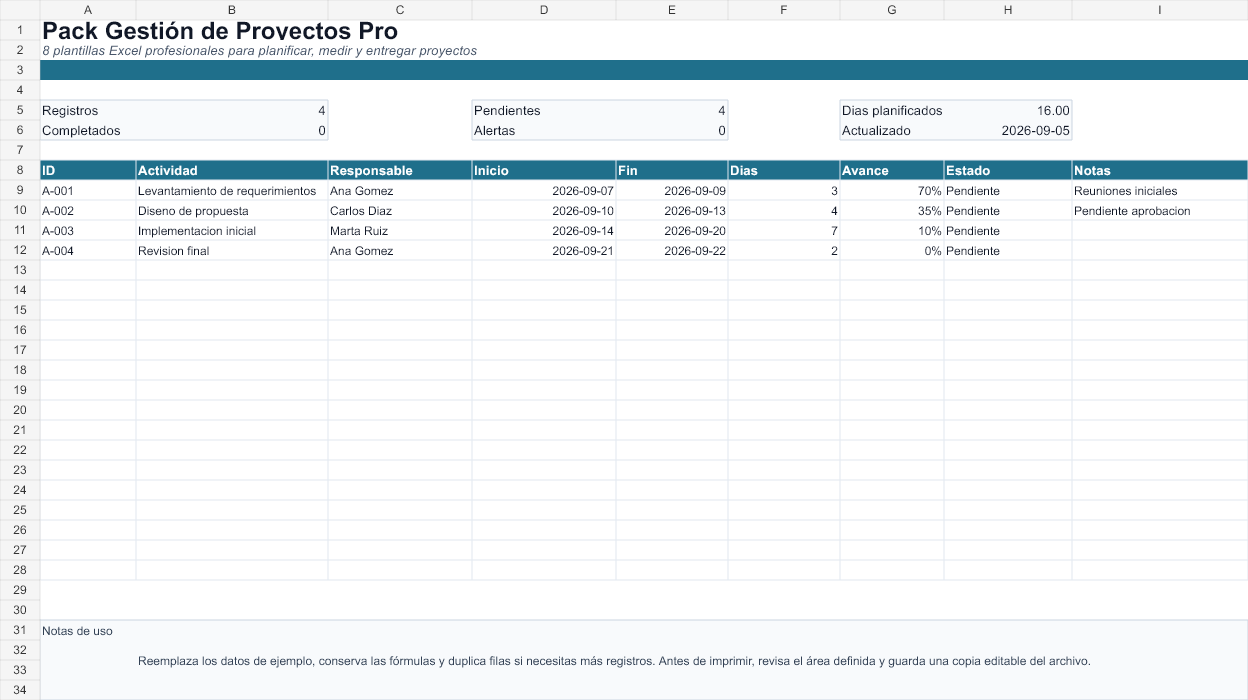Click the 'Completados' label cell
This screenshot has height=700, width=1248.
tap(88, 130)
